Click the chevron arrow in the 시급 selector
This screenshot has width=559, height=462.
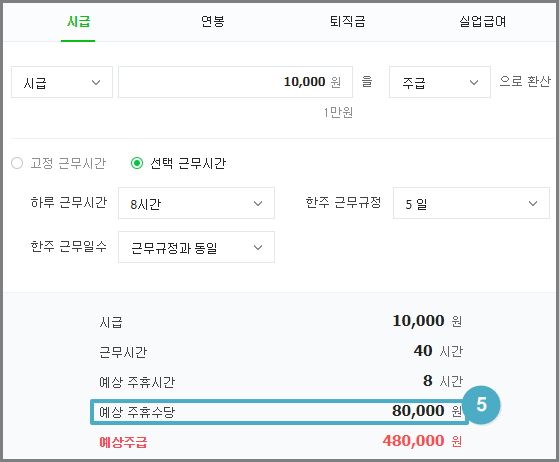coord(96,83)
